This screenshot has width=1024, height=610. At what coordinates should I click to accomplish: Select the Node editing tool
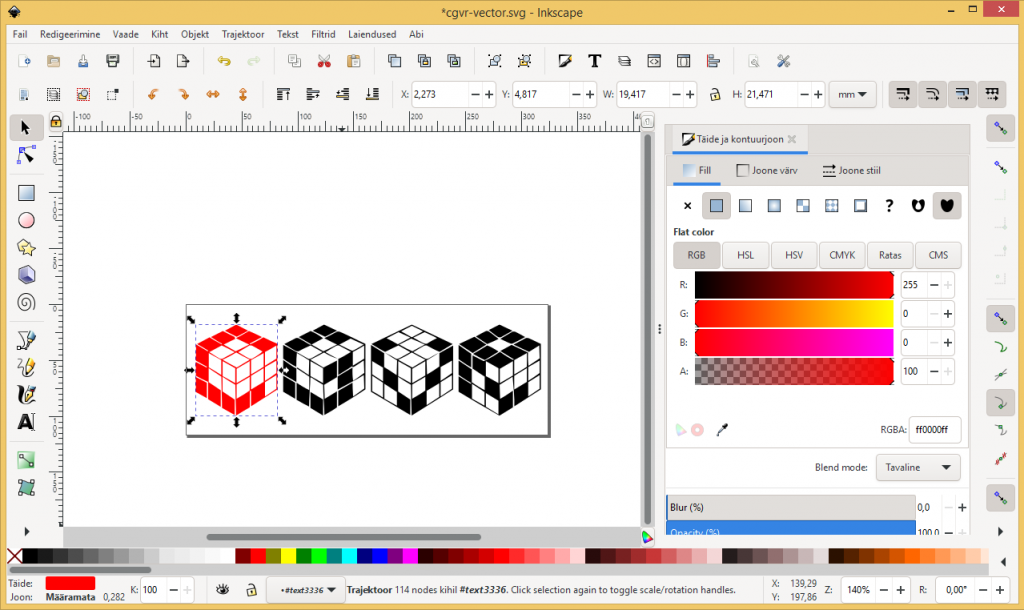[25, 156]
